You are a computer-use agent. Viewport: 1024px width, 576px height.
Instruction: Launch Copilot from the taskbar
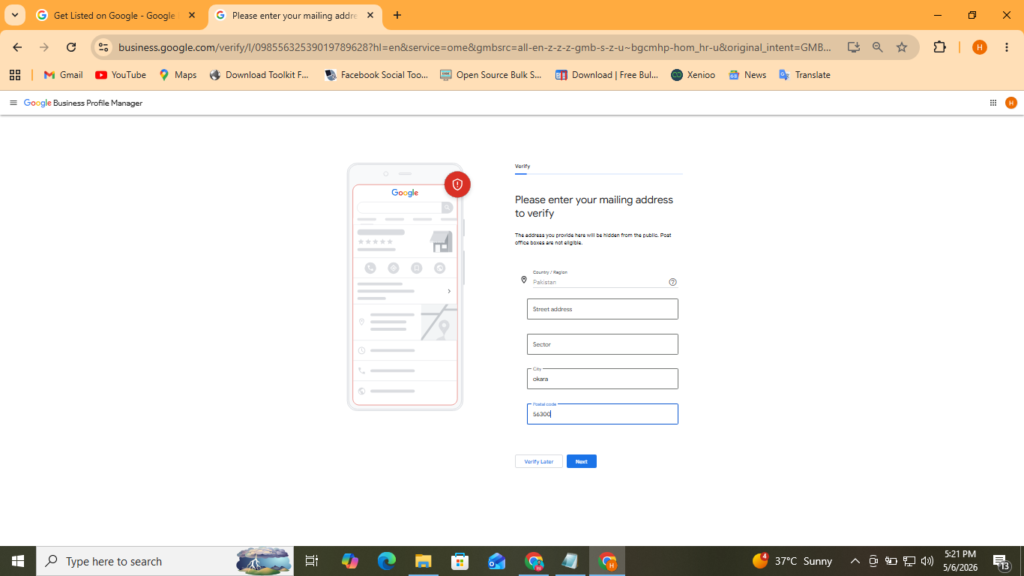point(349,561)
